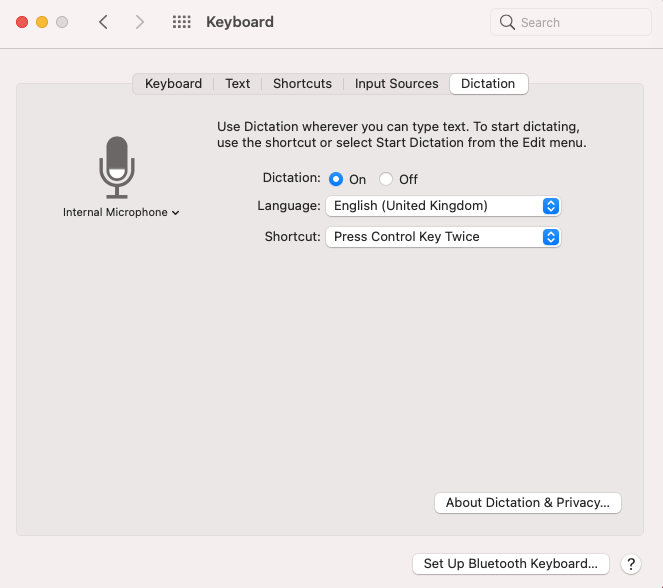Select the Input Sources tab
This screenshot has width=663, height=588.
point(396,84)
